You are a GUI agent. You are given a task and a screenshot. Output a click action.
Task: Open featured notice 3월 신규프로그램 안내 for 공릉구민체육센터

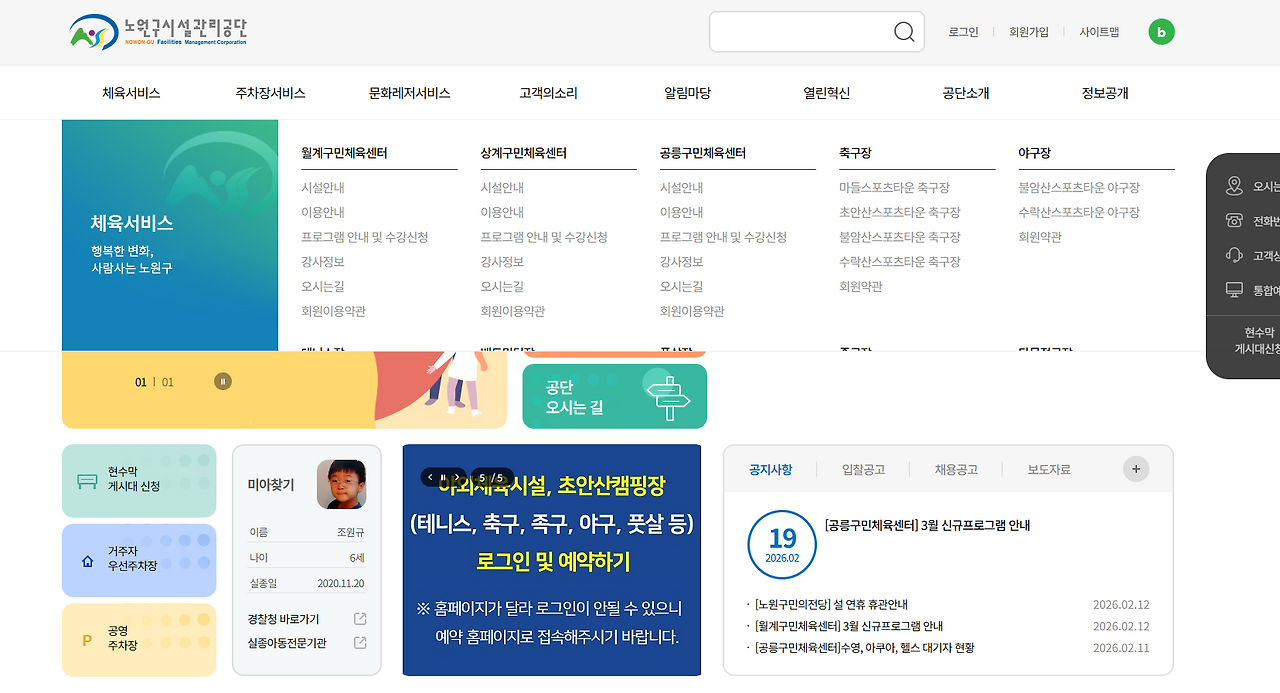coord(927,525)
